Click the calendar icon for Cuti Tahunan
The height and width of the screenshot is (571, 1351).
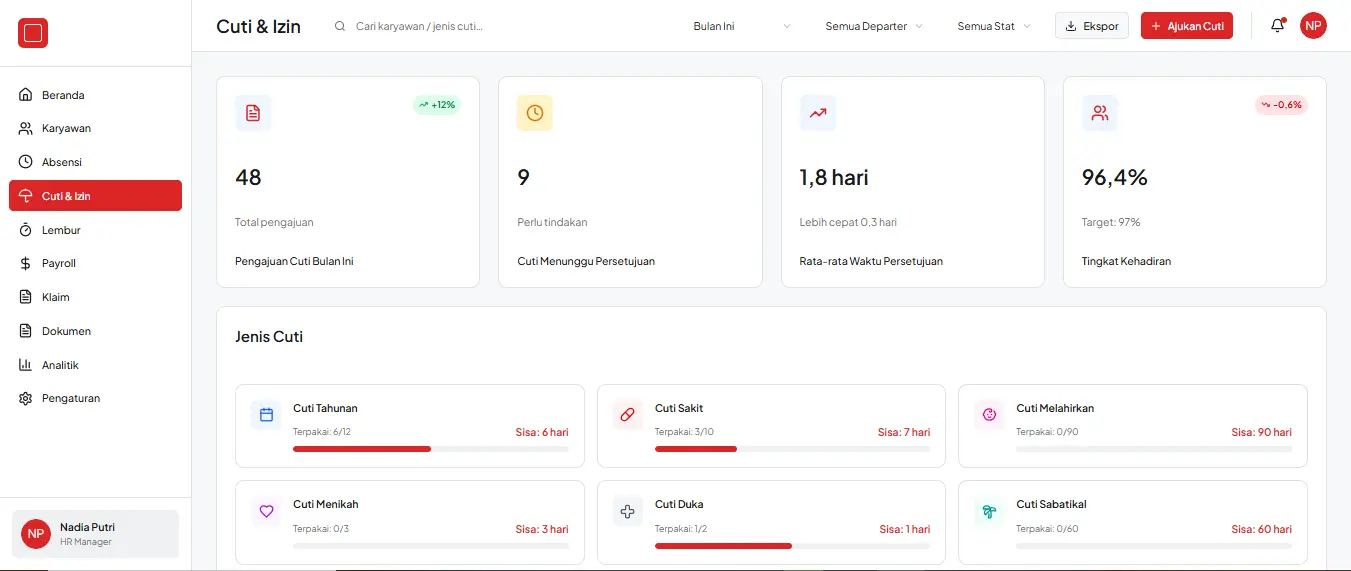[266, 414]
